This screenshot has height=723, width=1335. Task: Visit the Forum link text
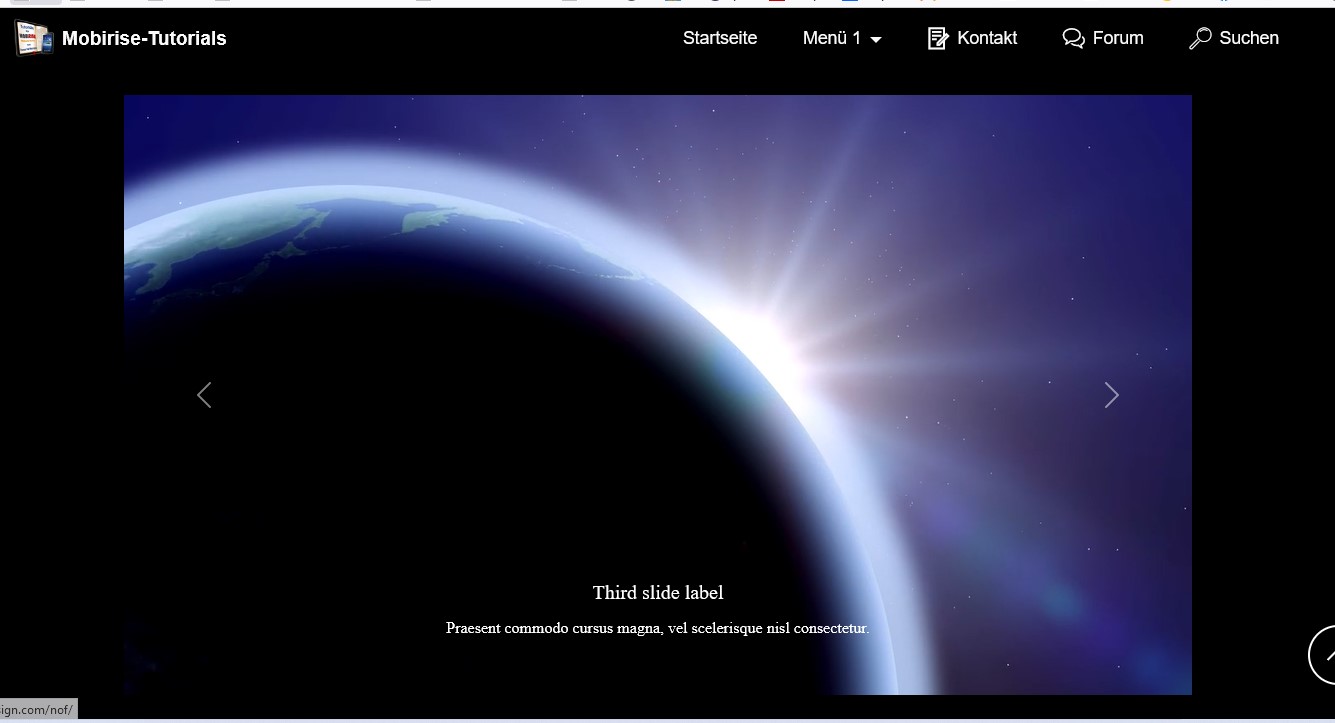click(1117, 38)
